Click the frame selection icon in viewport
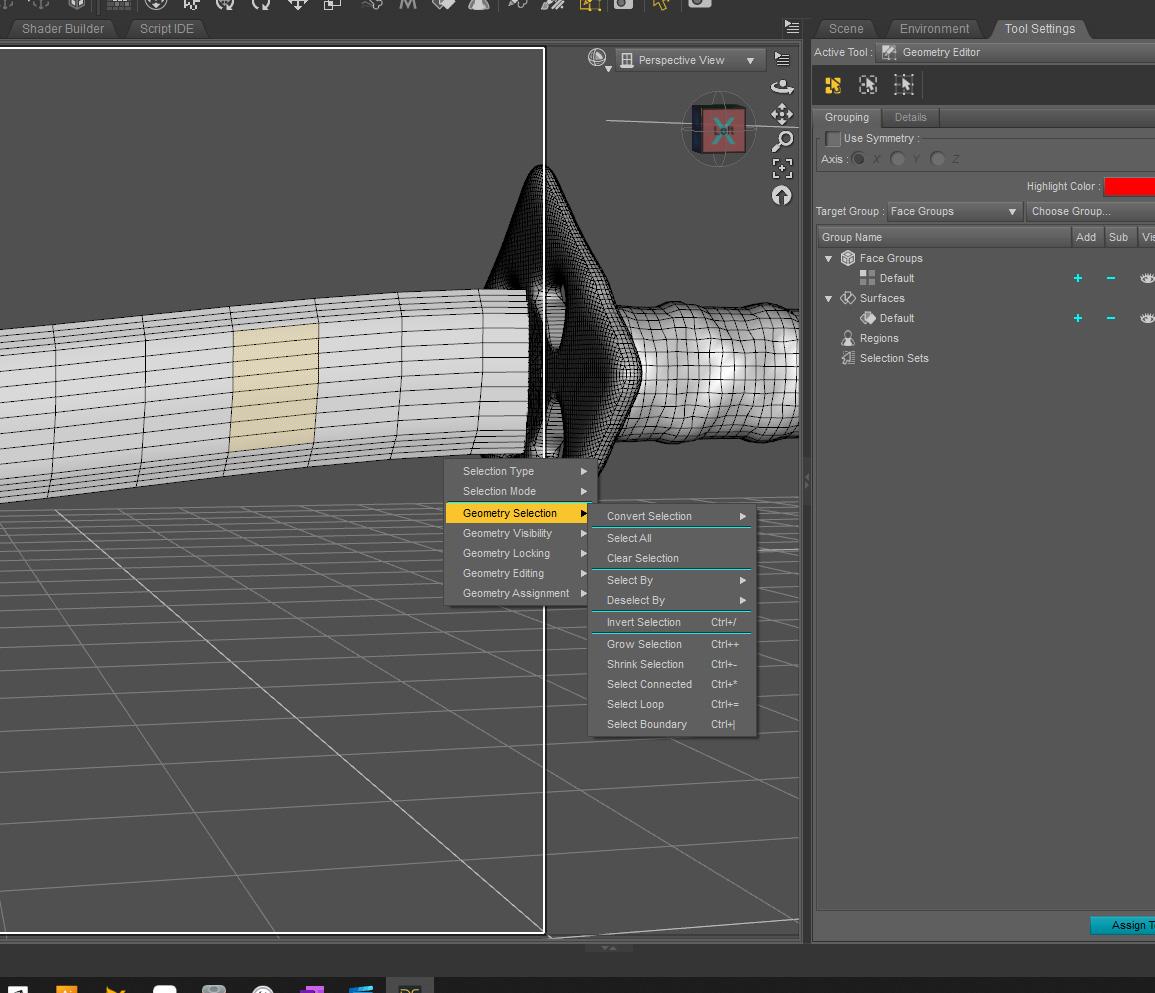 pyautogui.click(x=782, y=168)
